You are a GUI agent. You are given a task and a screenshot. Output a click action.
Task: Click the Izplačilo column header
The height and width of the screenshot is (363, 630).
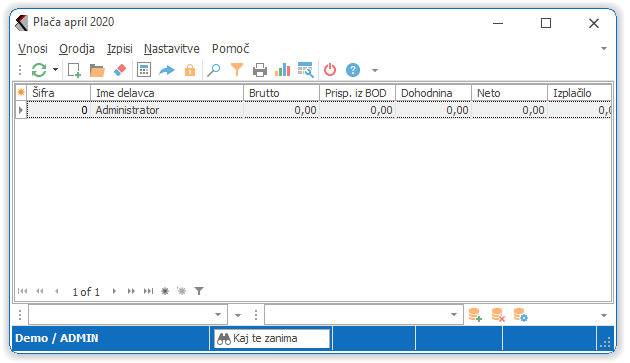579,93
